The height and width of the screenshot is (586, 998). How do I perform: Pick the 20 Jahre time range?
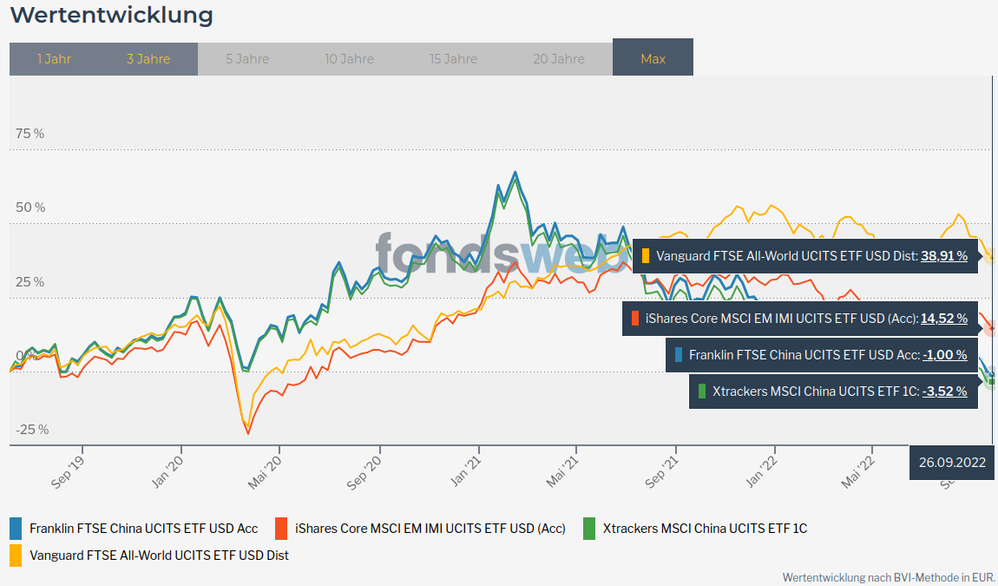tap(558, 59)
